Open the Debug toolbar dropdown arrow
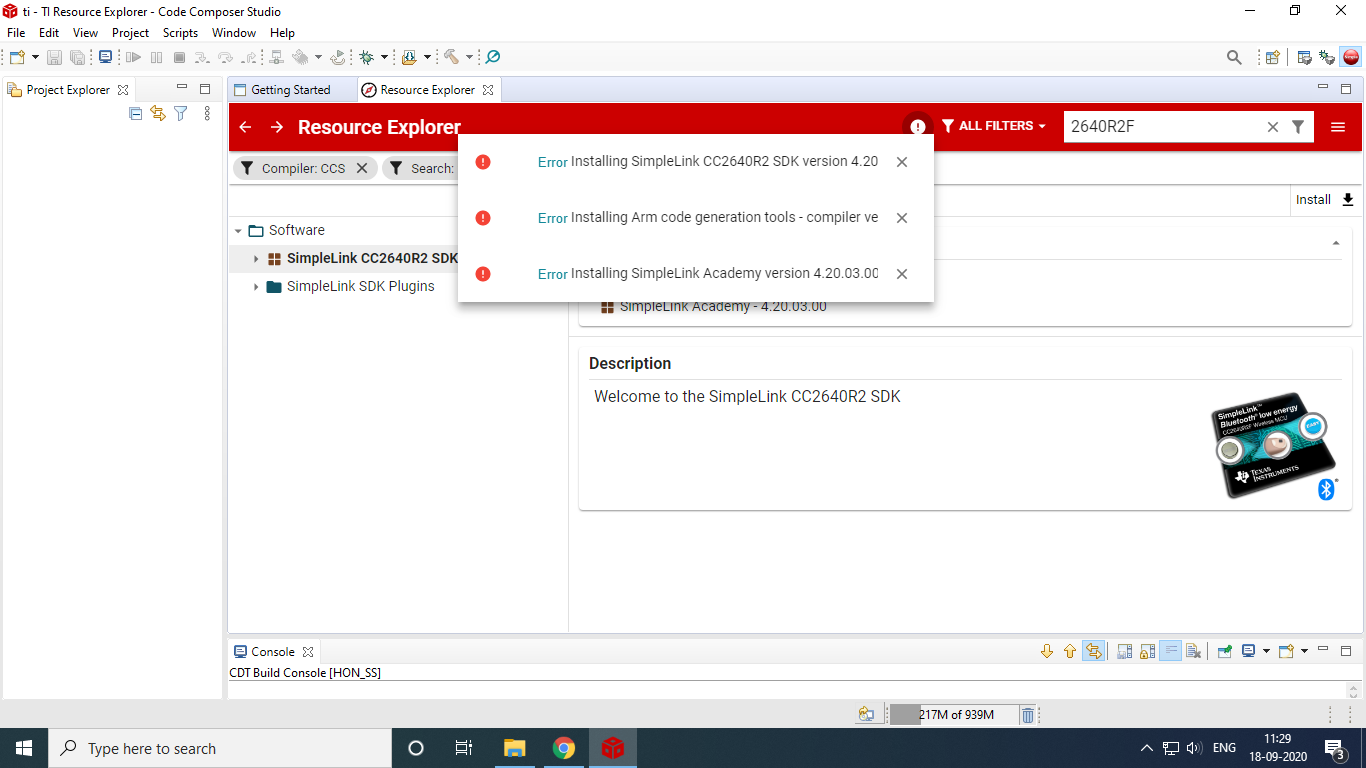The image size is (1366, 768). click(x=385, y=57)
